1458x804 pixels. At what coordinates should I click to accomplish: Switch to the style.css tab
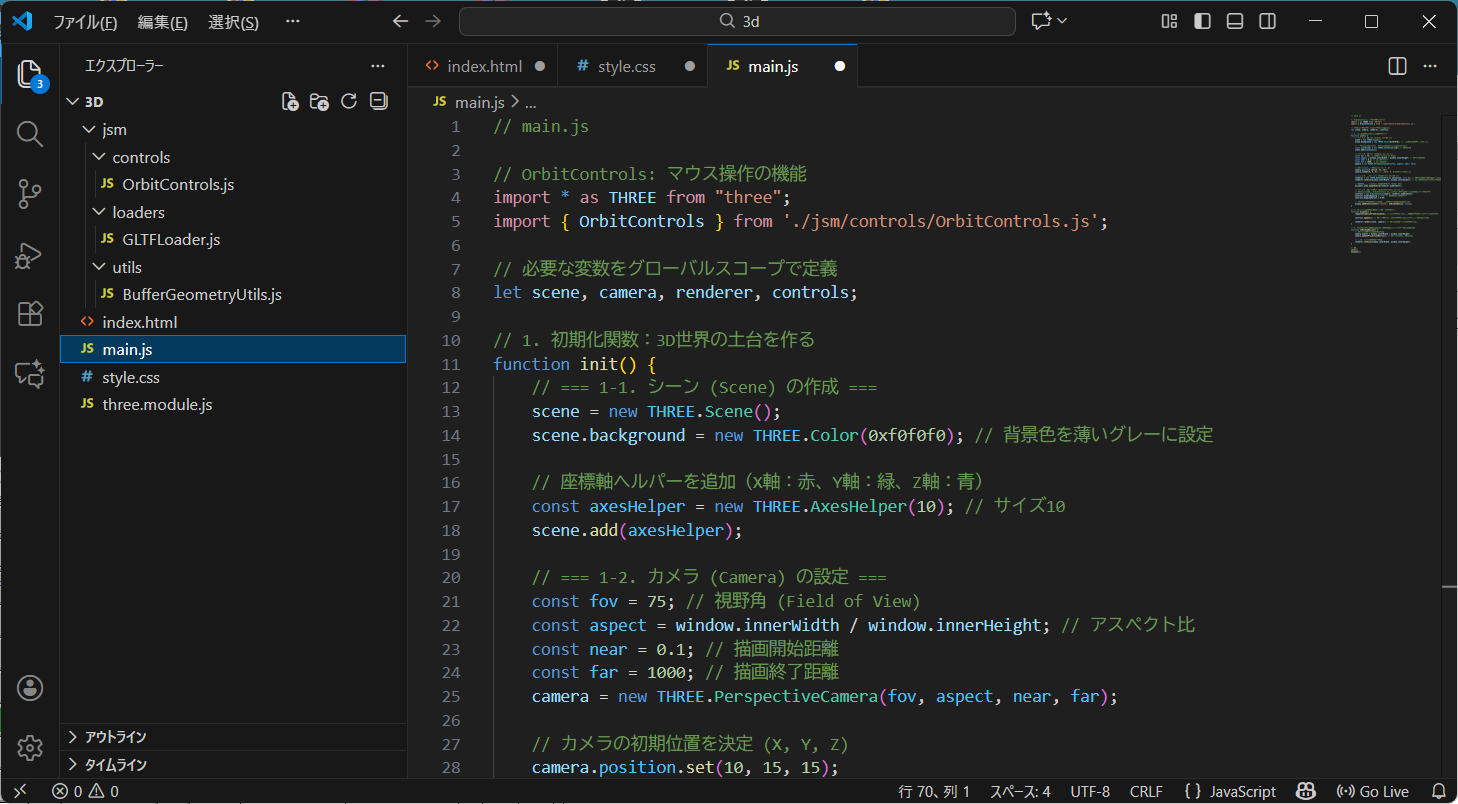click(627, 65)
